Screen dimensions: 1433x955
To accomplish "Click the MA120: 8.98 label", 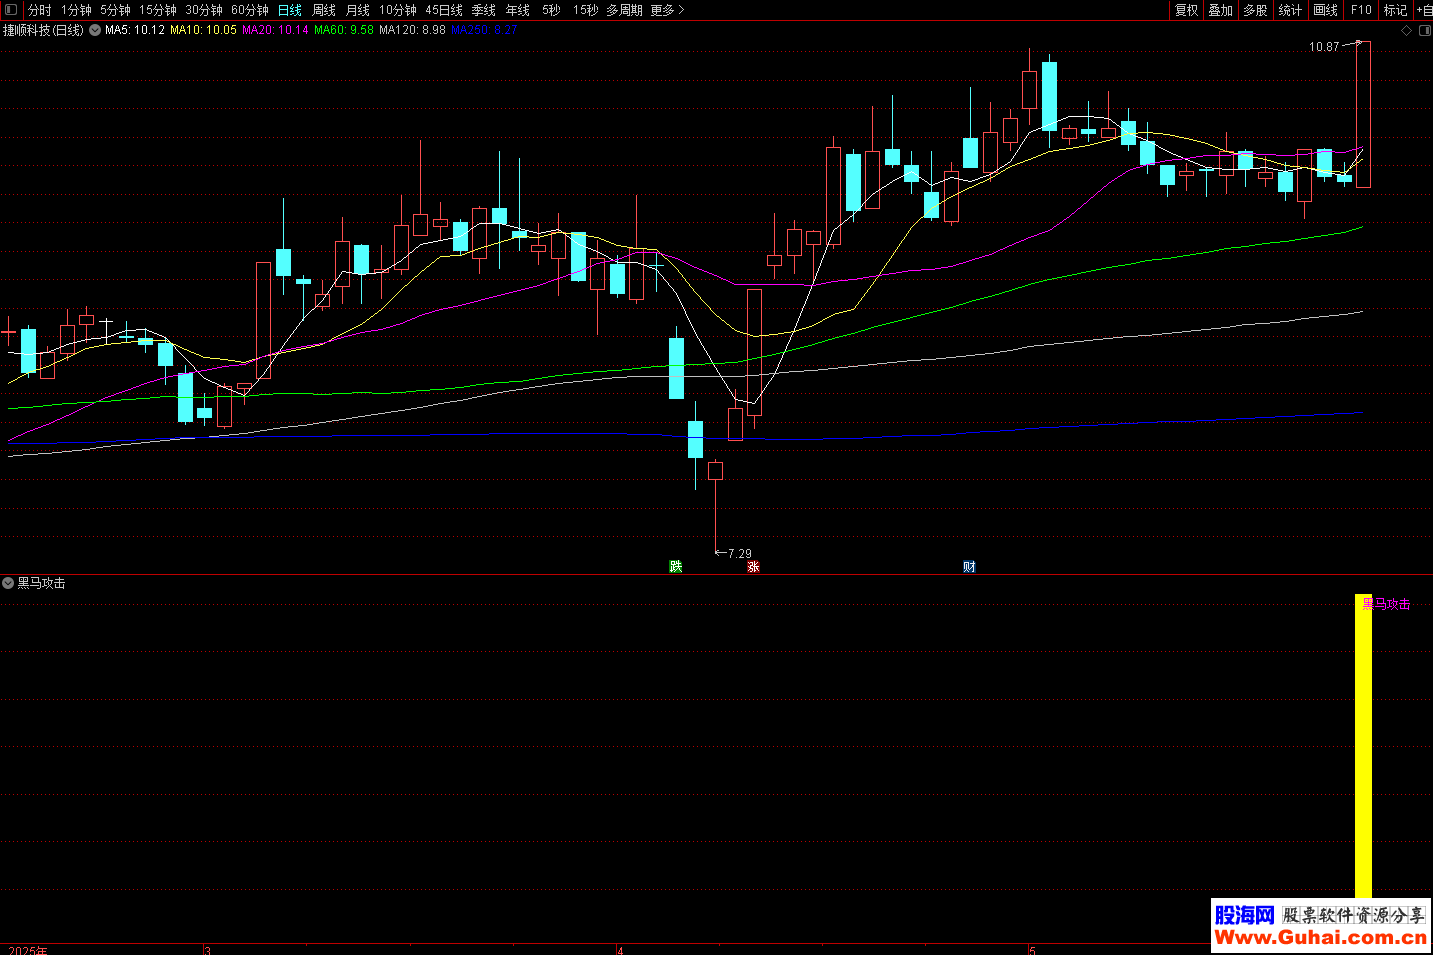I will coord(413,30).
